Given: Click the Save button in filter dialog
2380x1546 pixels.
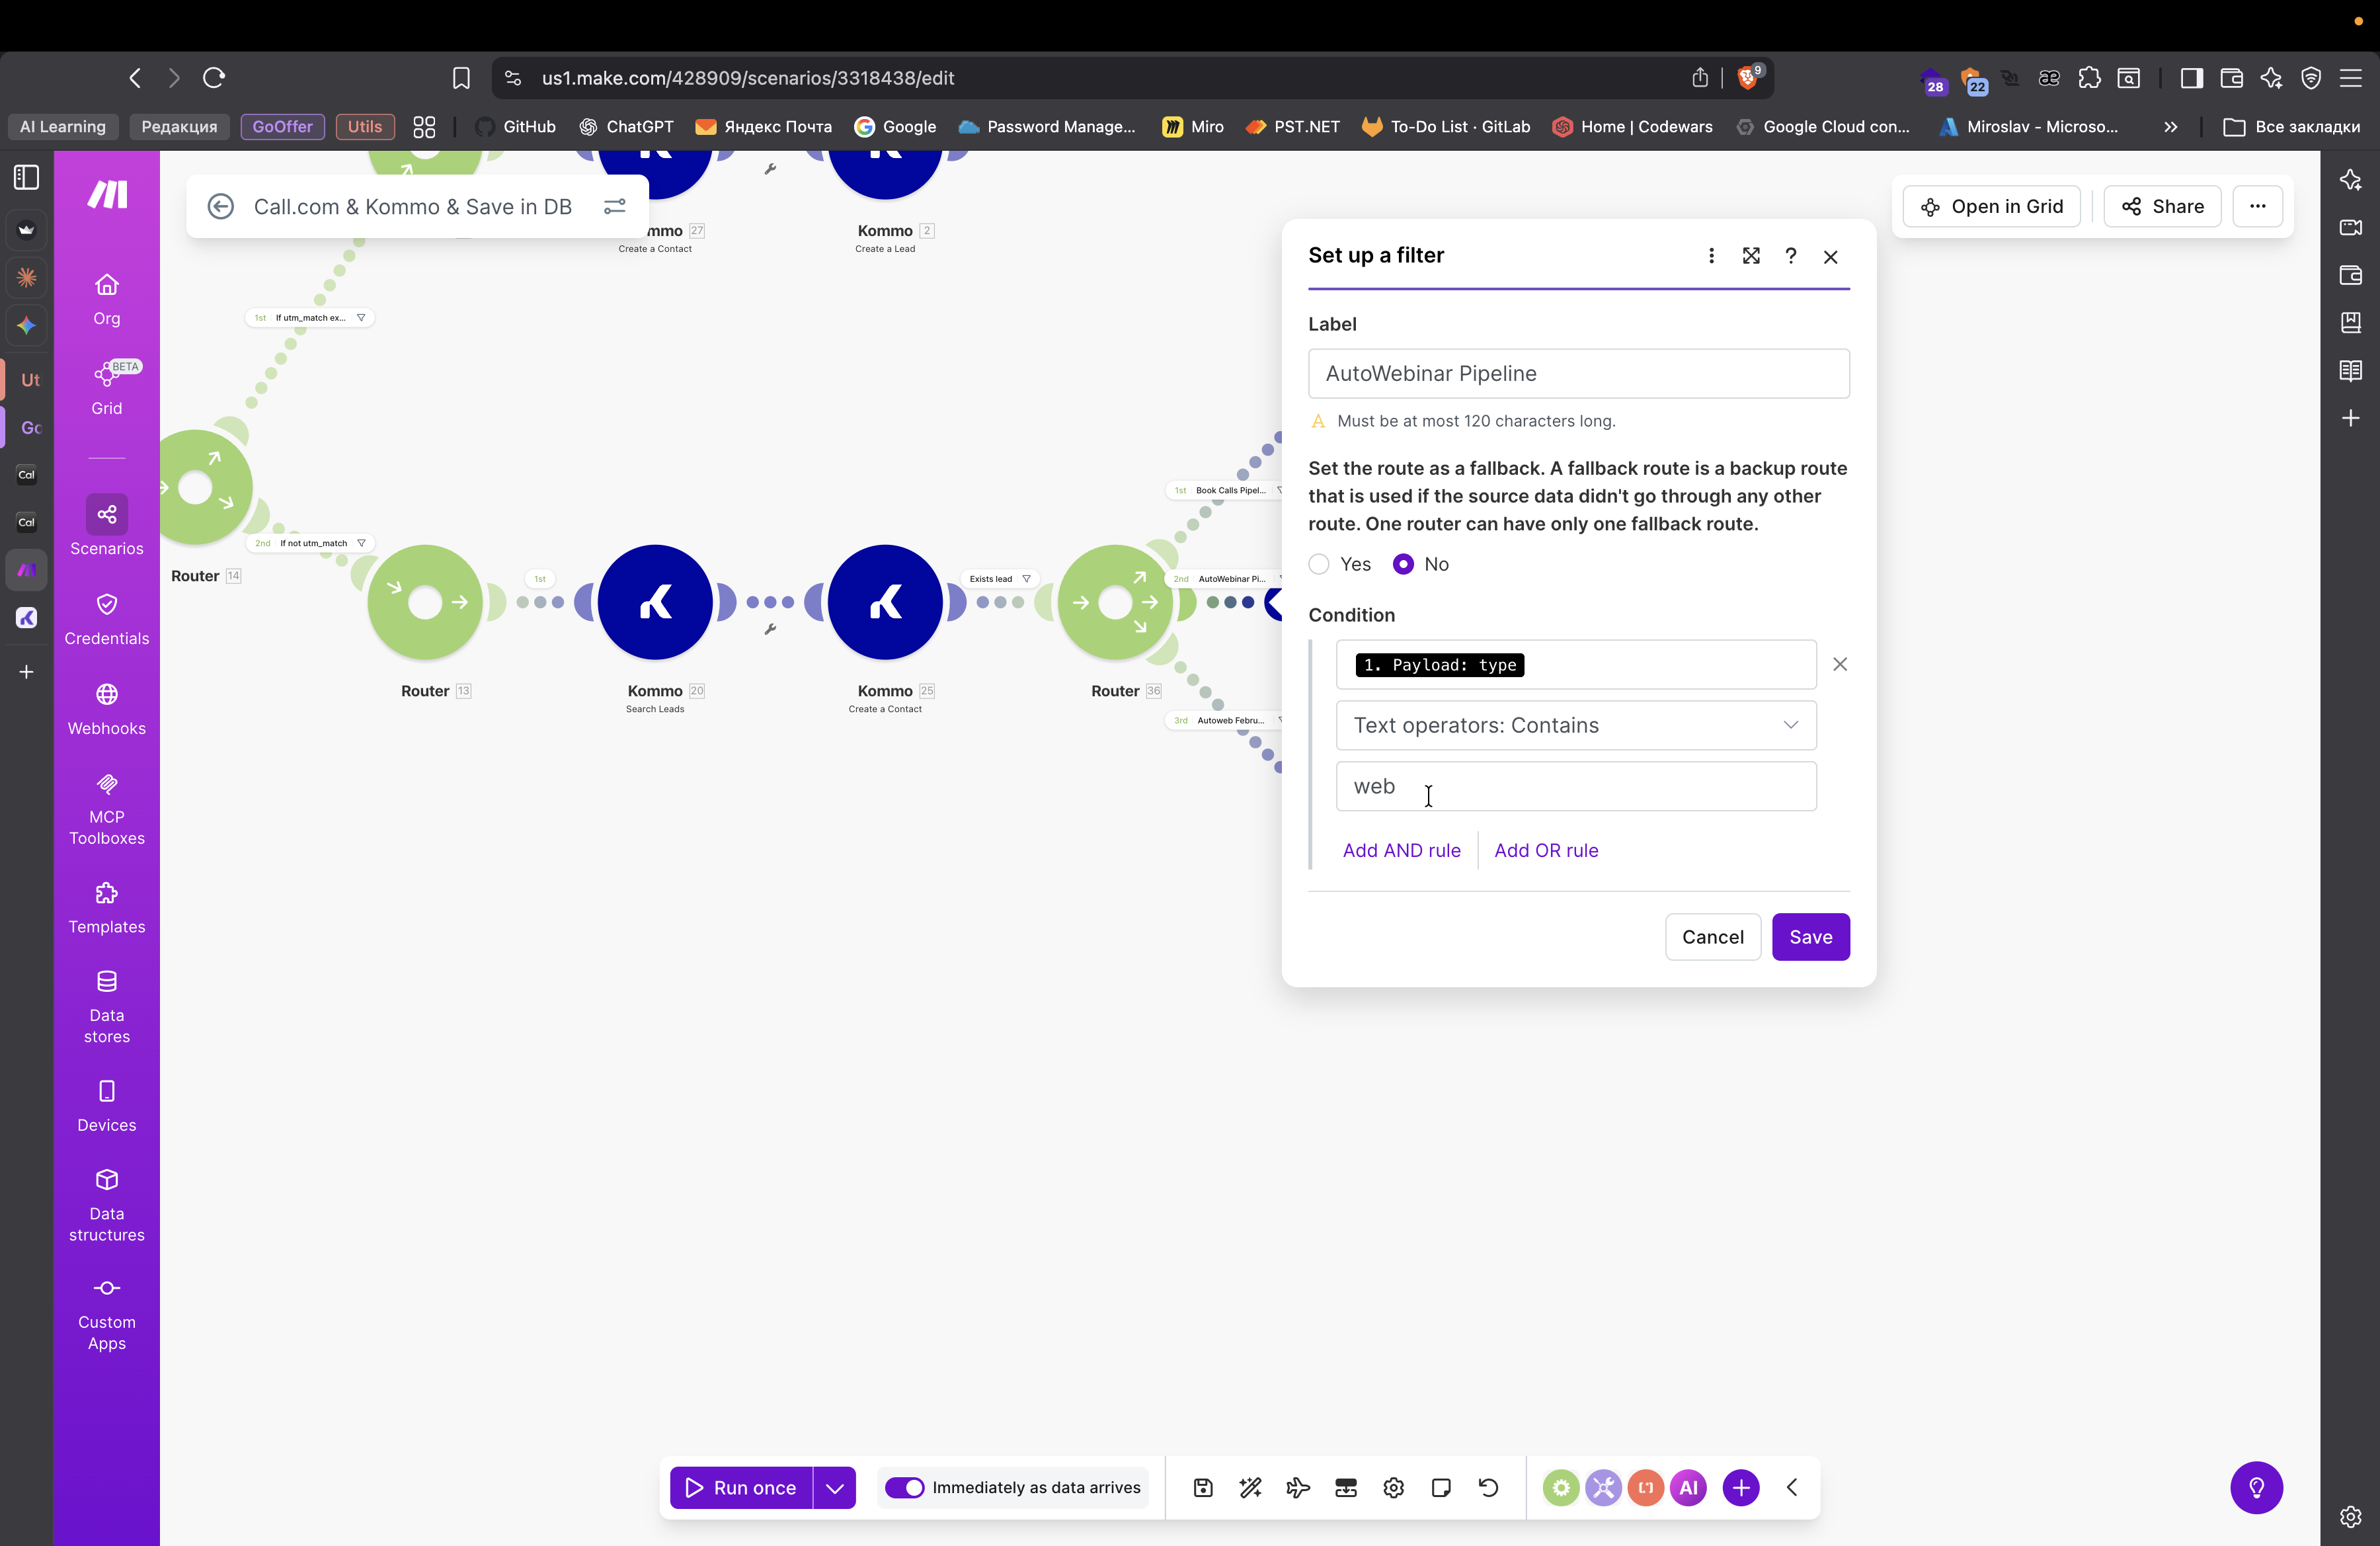Looking at the screenshot, I should coord(1810,937).
